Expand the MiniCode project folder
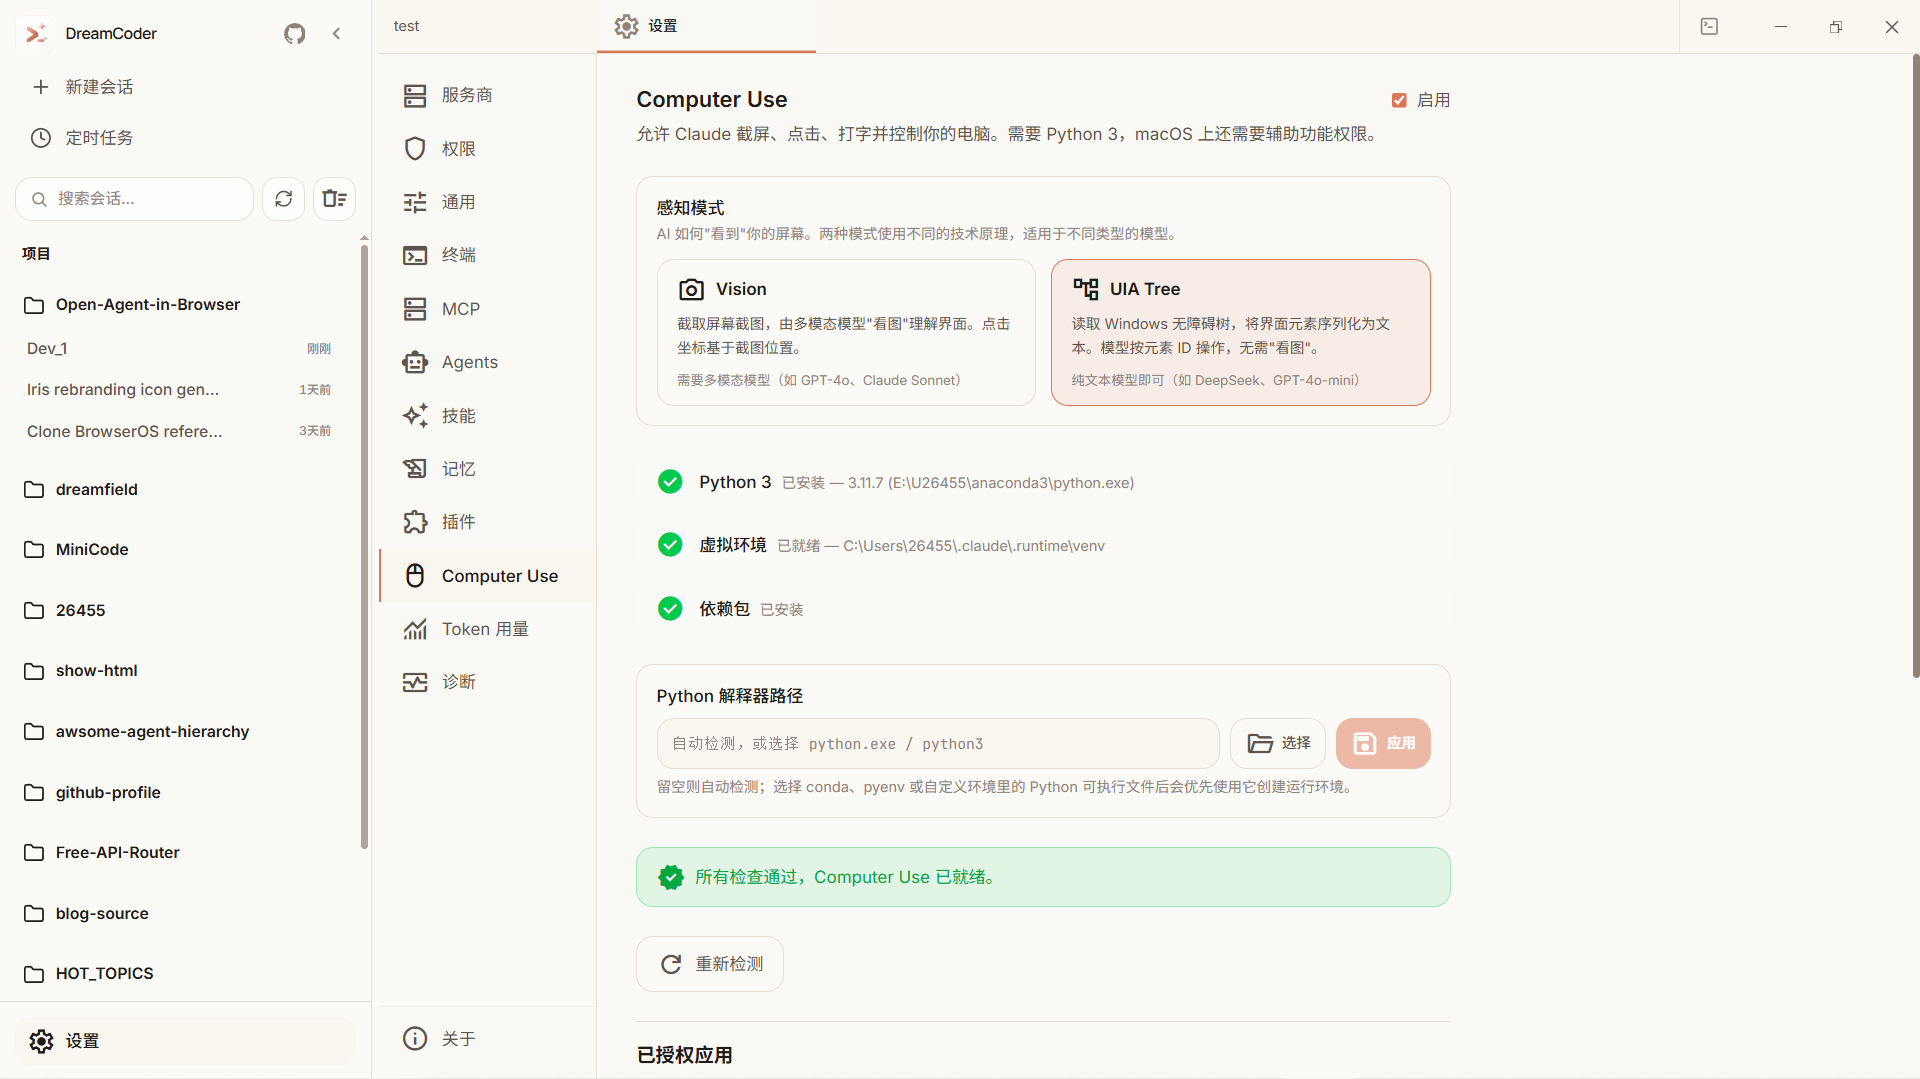The height and width of the screenshot is (1079, 1920). click(180, 550)
